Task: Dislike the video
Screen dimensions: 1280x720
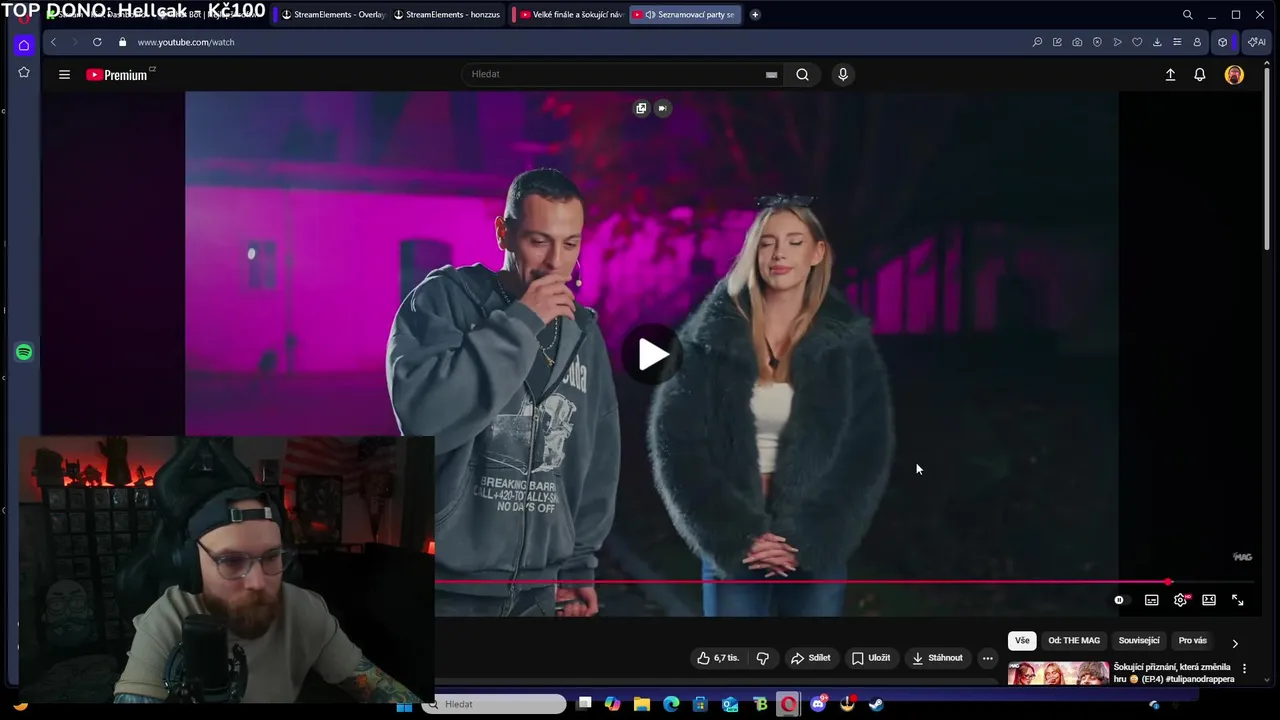Action: coord(763,658)
